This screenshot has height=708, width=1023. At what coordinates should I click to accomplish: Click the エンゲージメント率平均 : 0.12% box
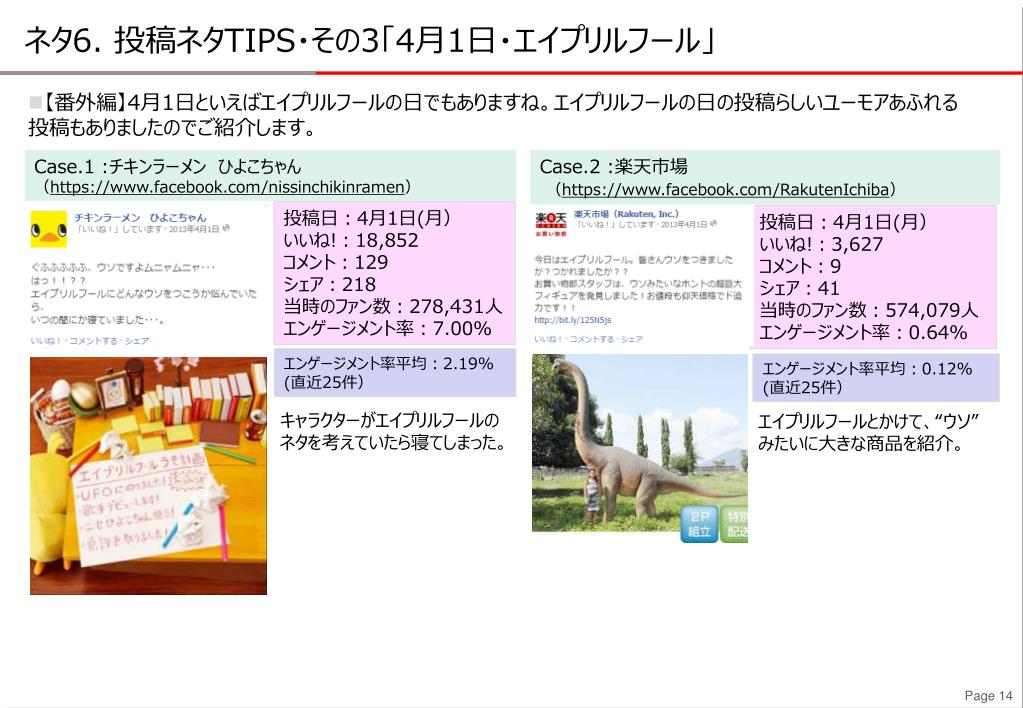(x=876, y=377)
